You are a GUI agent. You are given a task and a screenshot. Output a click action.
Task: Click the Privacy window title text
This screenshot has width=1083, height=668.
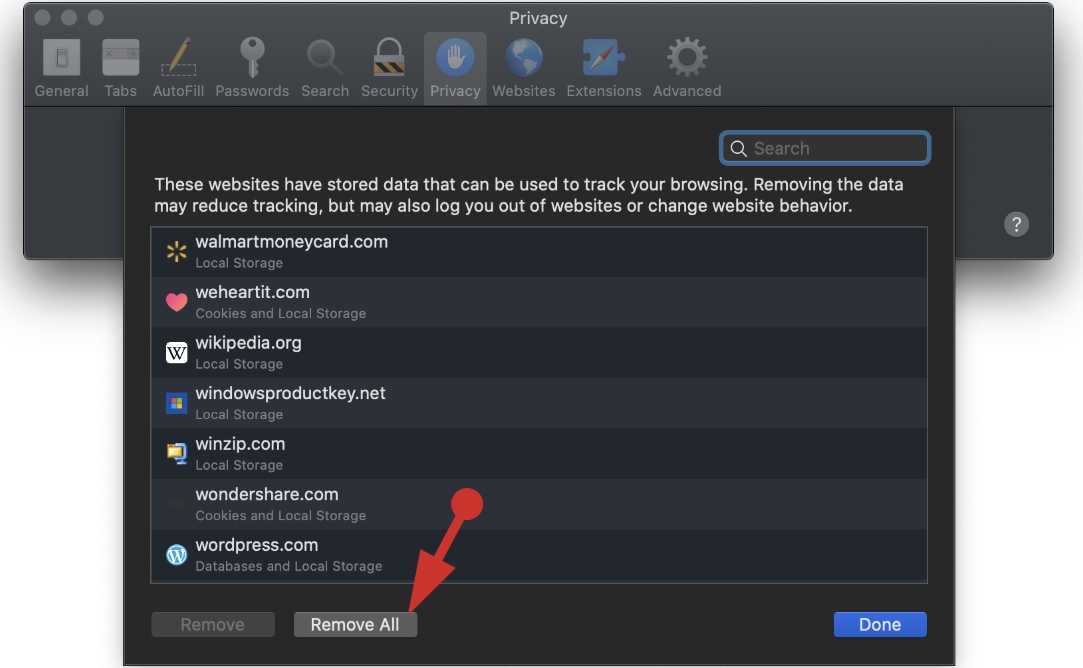538,19
